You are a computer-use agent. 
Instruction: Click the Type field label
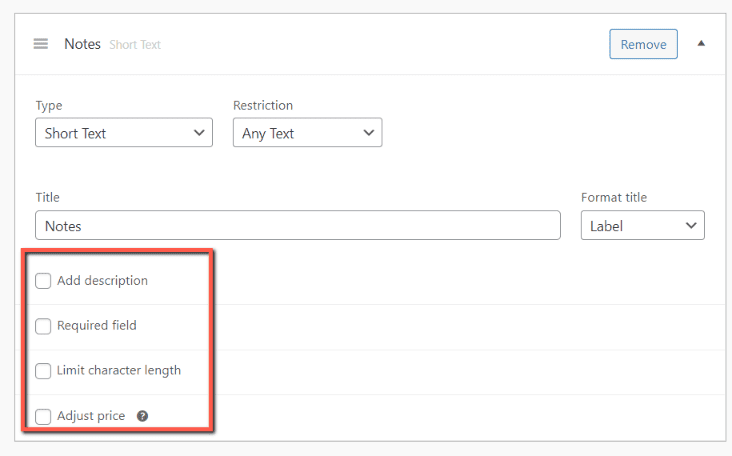coord(49,105)
